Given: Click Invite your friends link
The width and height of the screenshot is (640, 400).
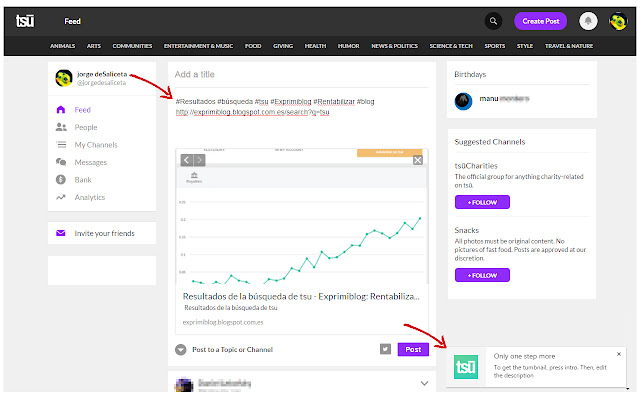Looking at the screenshot, I should 104,233.
